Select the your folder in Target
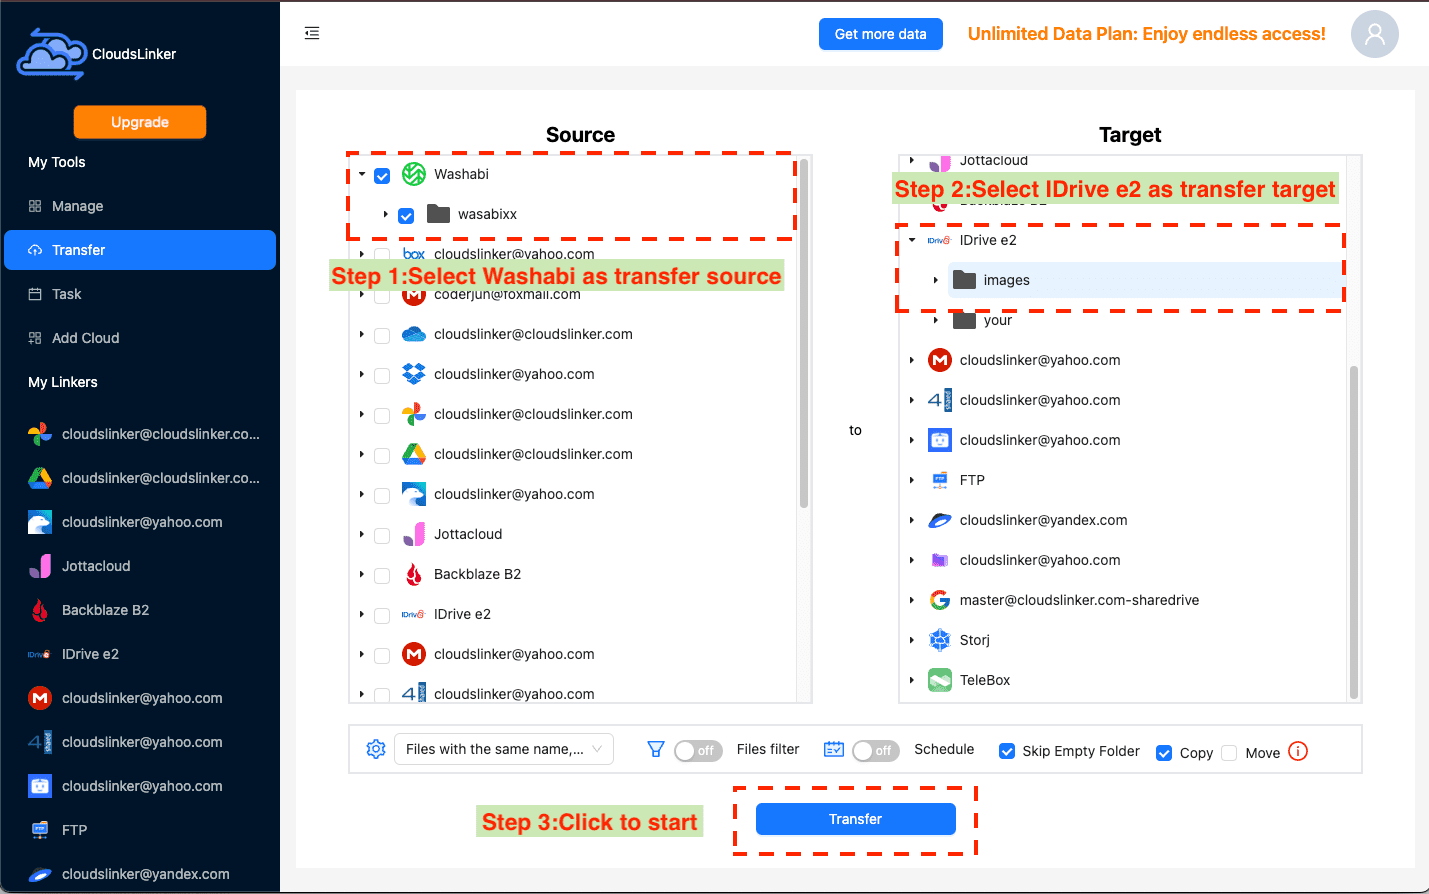Viewport: 1429px width, 894px height. click(x=998, y=320)
